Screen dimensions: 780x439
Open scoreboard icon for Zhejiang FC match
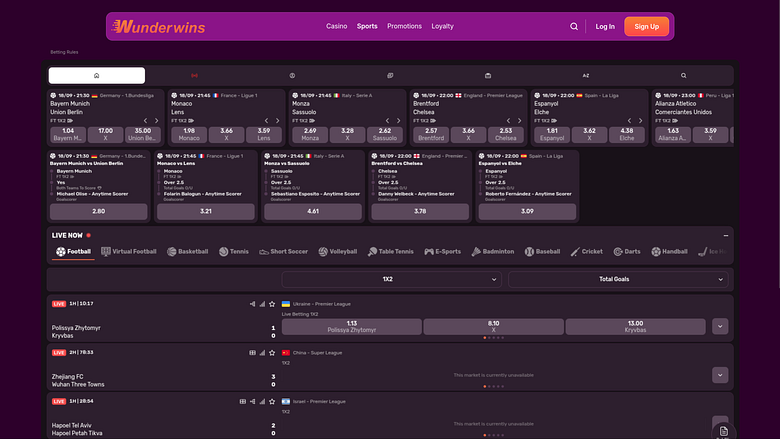(252, 352)
